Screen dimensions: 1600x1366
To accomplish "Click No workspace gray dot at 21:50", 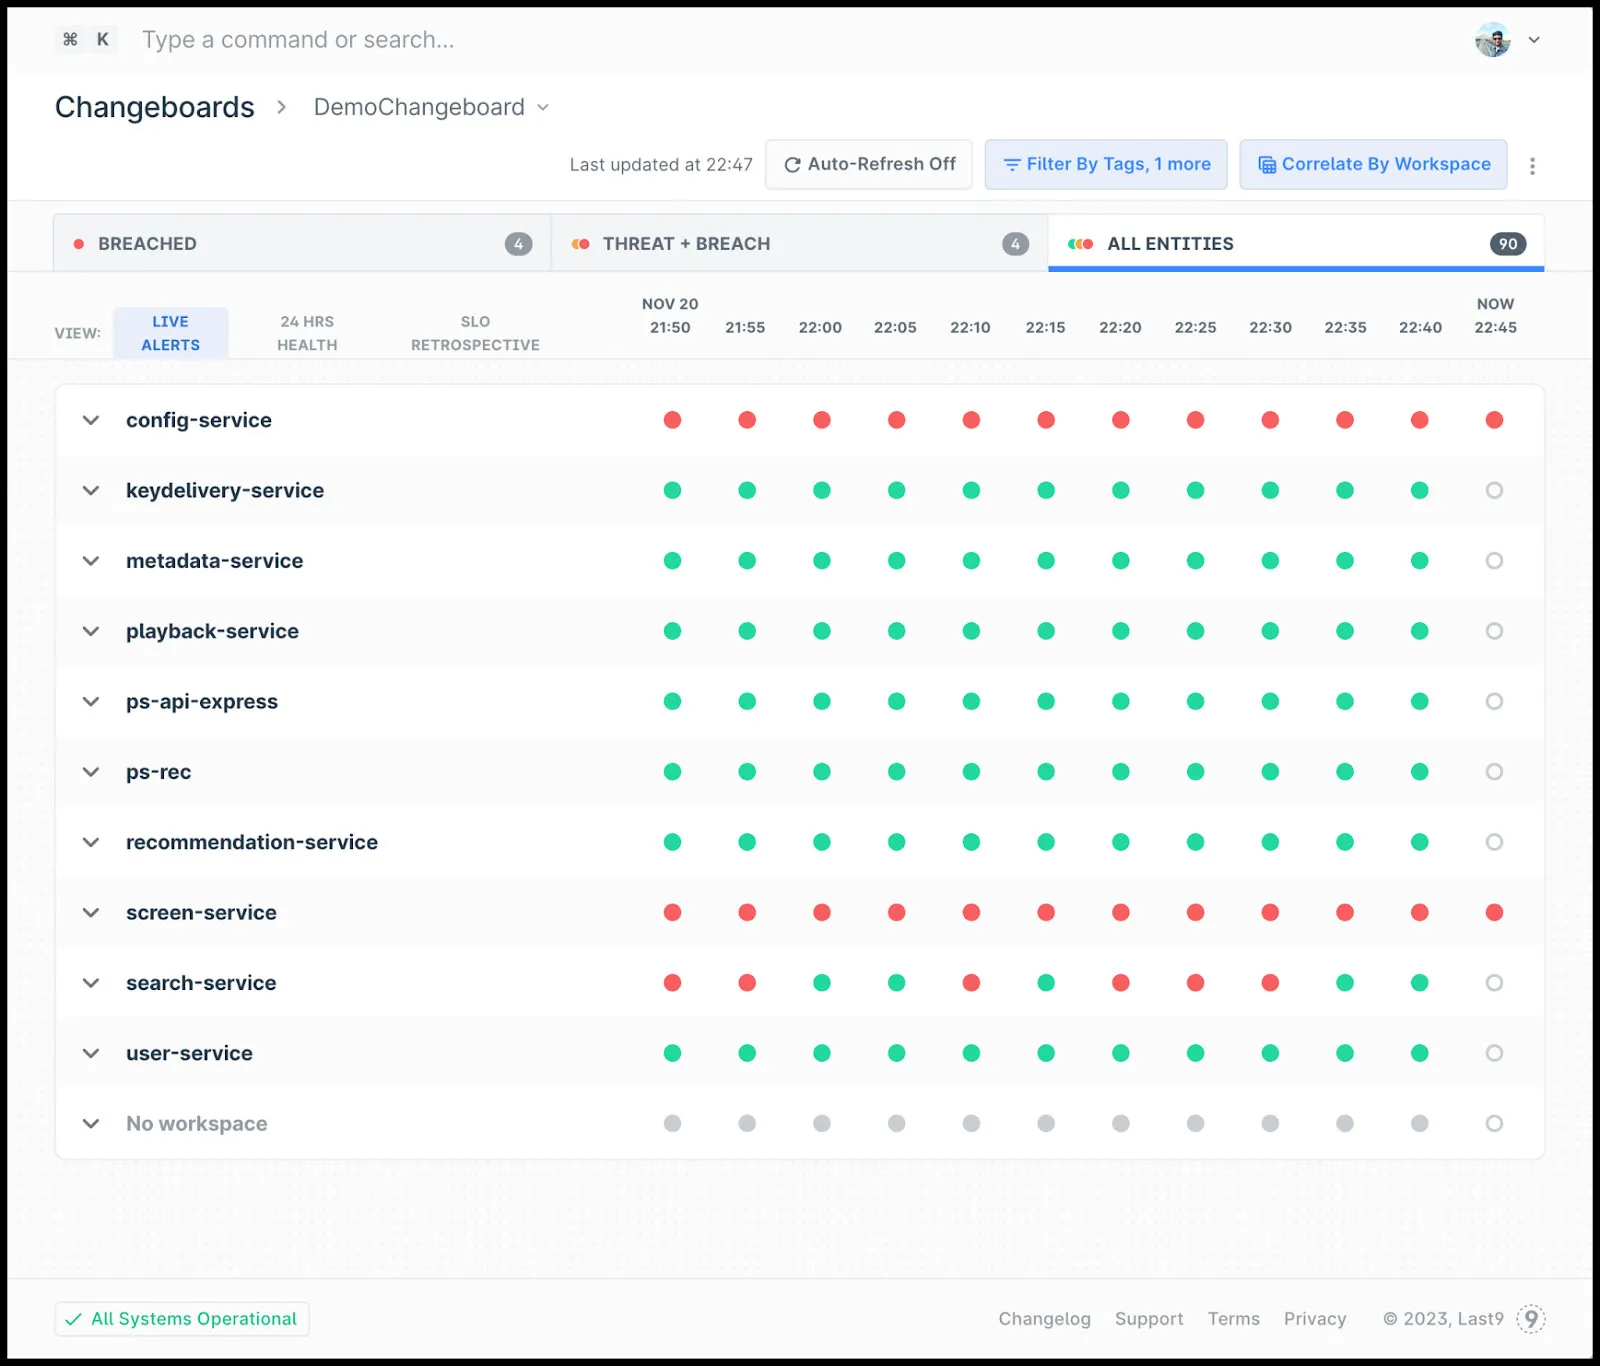I will tap(672, 1123).
